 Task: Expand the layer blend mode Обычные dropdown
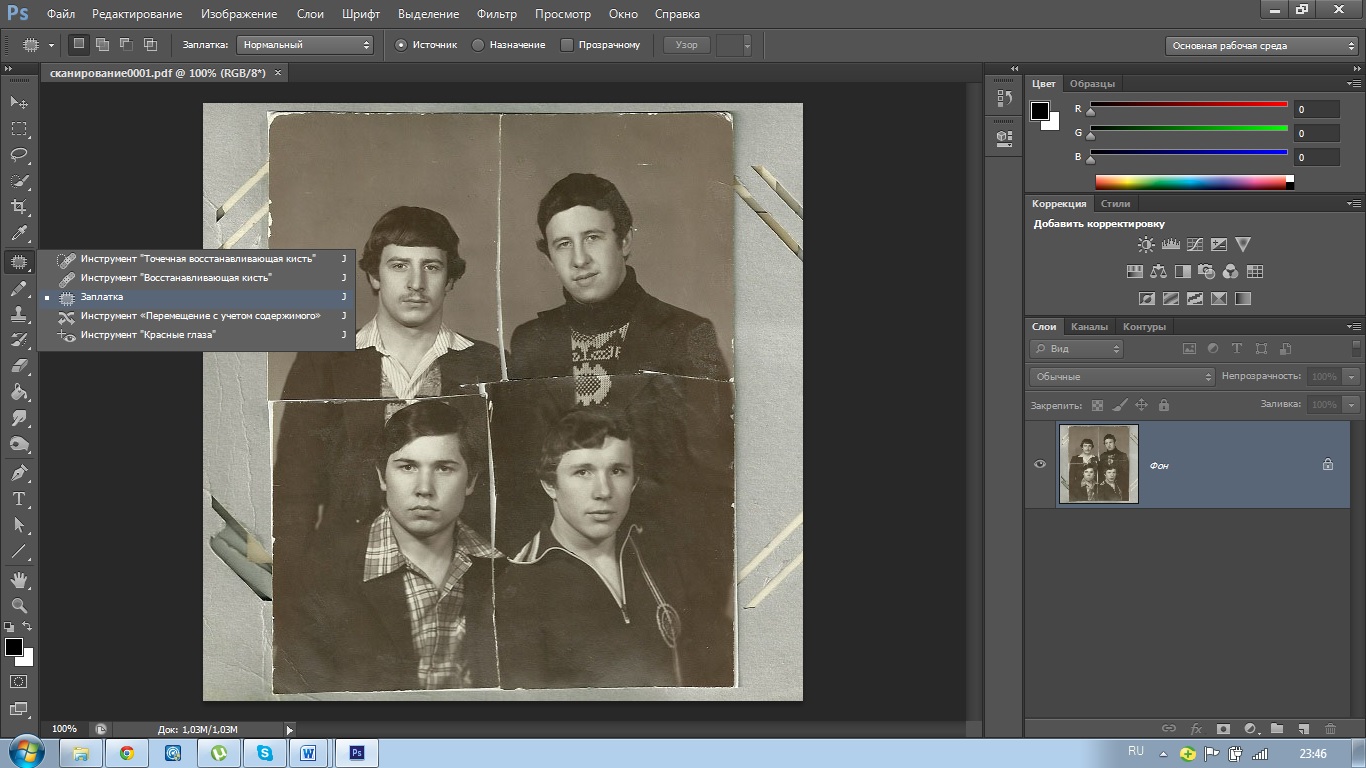1121,377
